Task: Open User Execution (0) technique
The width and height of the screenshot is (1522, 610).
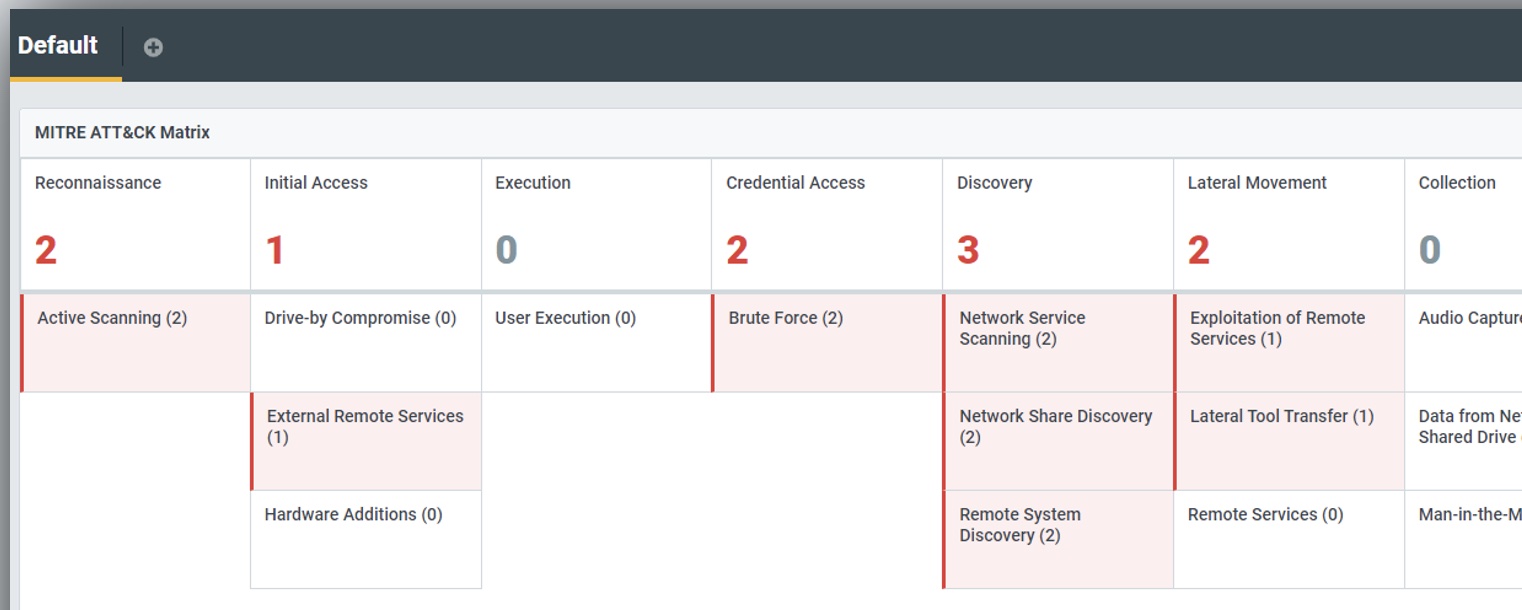Action: tap(596, 342)
